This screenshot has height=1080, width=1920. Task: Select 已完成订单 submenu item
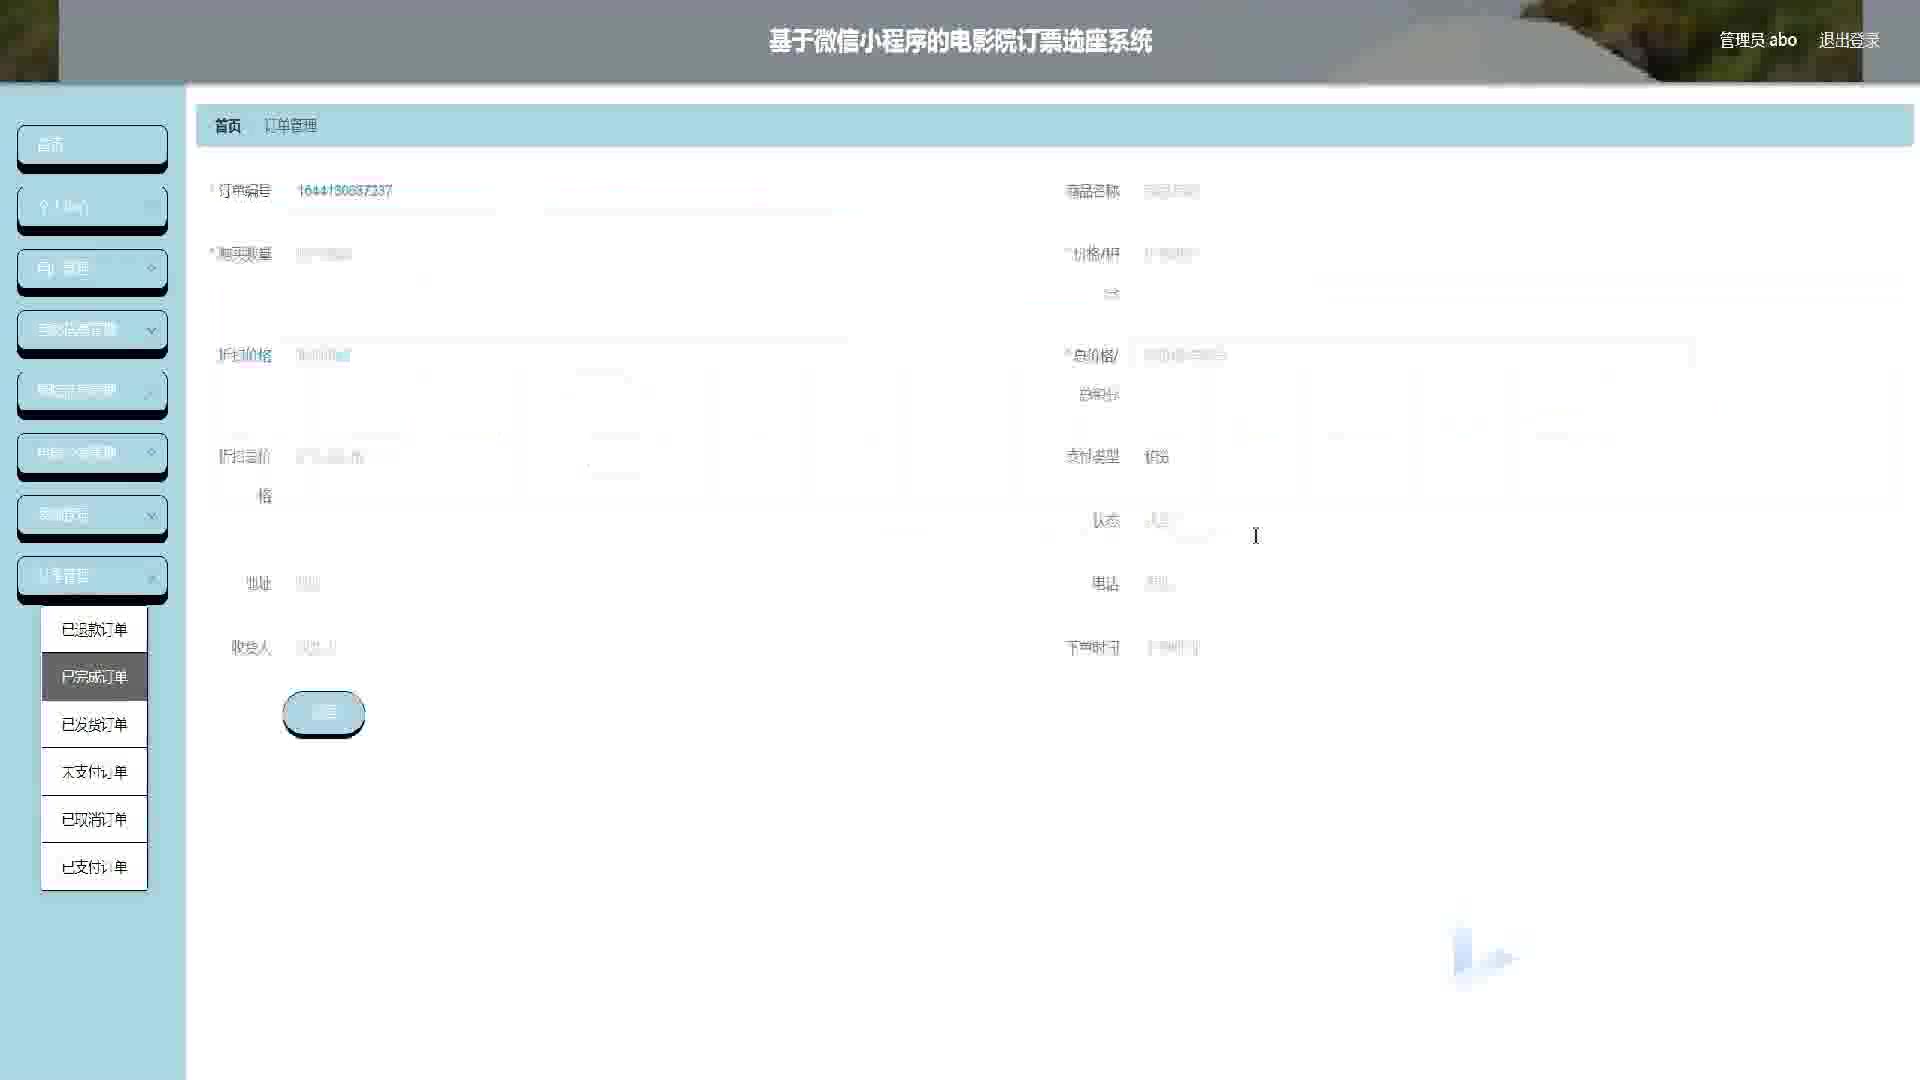(x=94, y=677)
